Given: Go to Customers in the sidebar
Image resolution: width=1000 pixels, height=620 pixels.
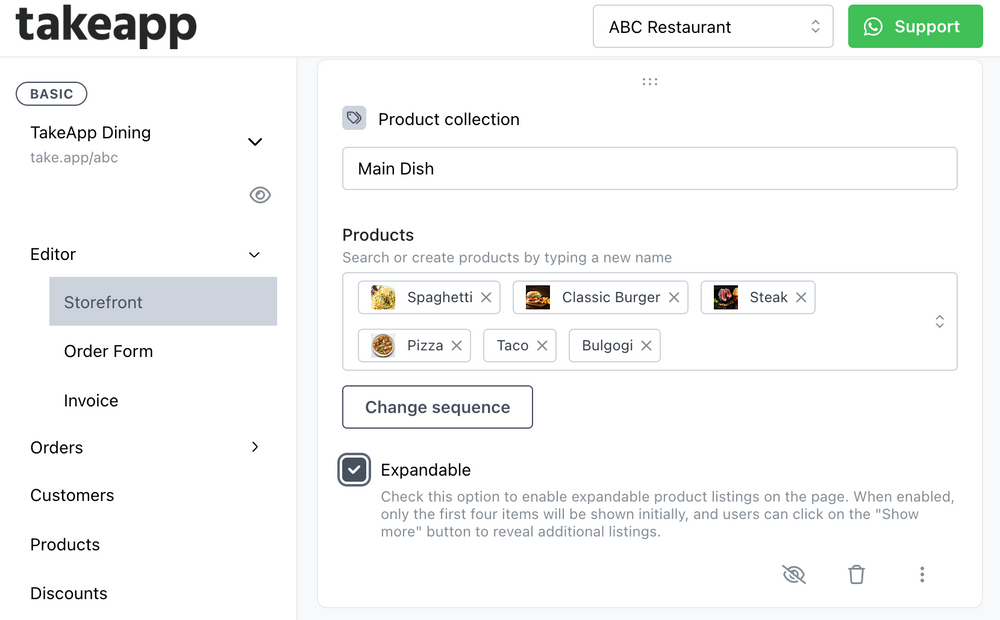Looking at the screenshot, I should (72, 495).
